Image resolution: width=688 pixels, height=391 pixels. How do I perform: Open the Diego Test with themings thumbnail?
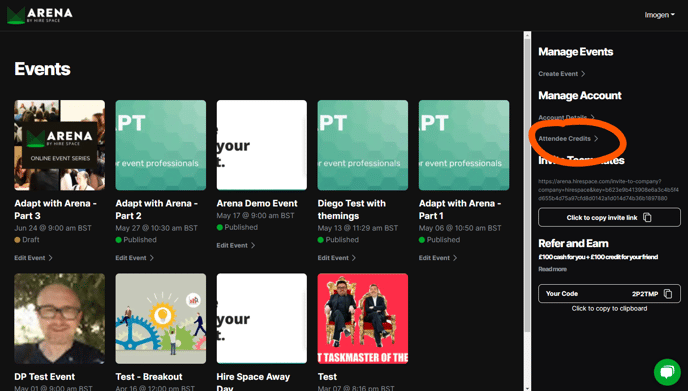[x=363, y=145]
